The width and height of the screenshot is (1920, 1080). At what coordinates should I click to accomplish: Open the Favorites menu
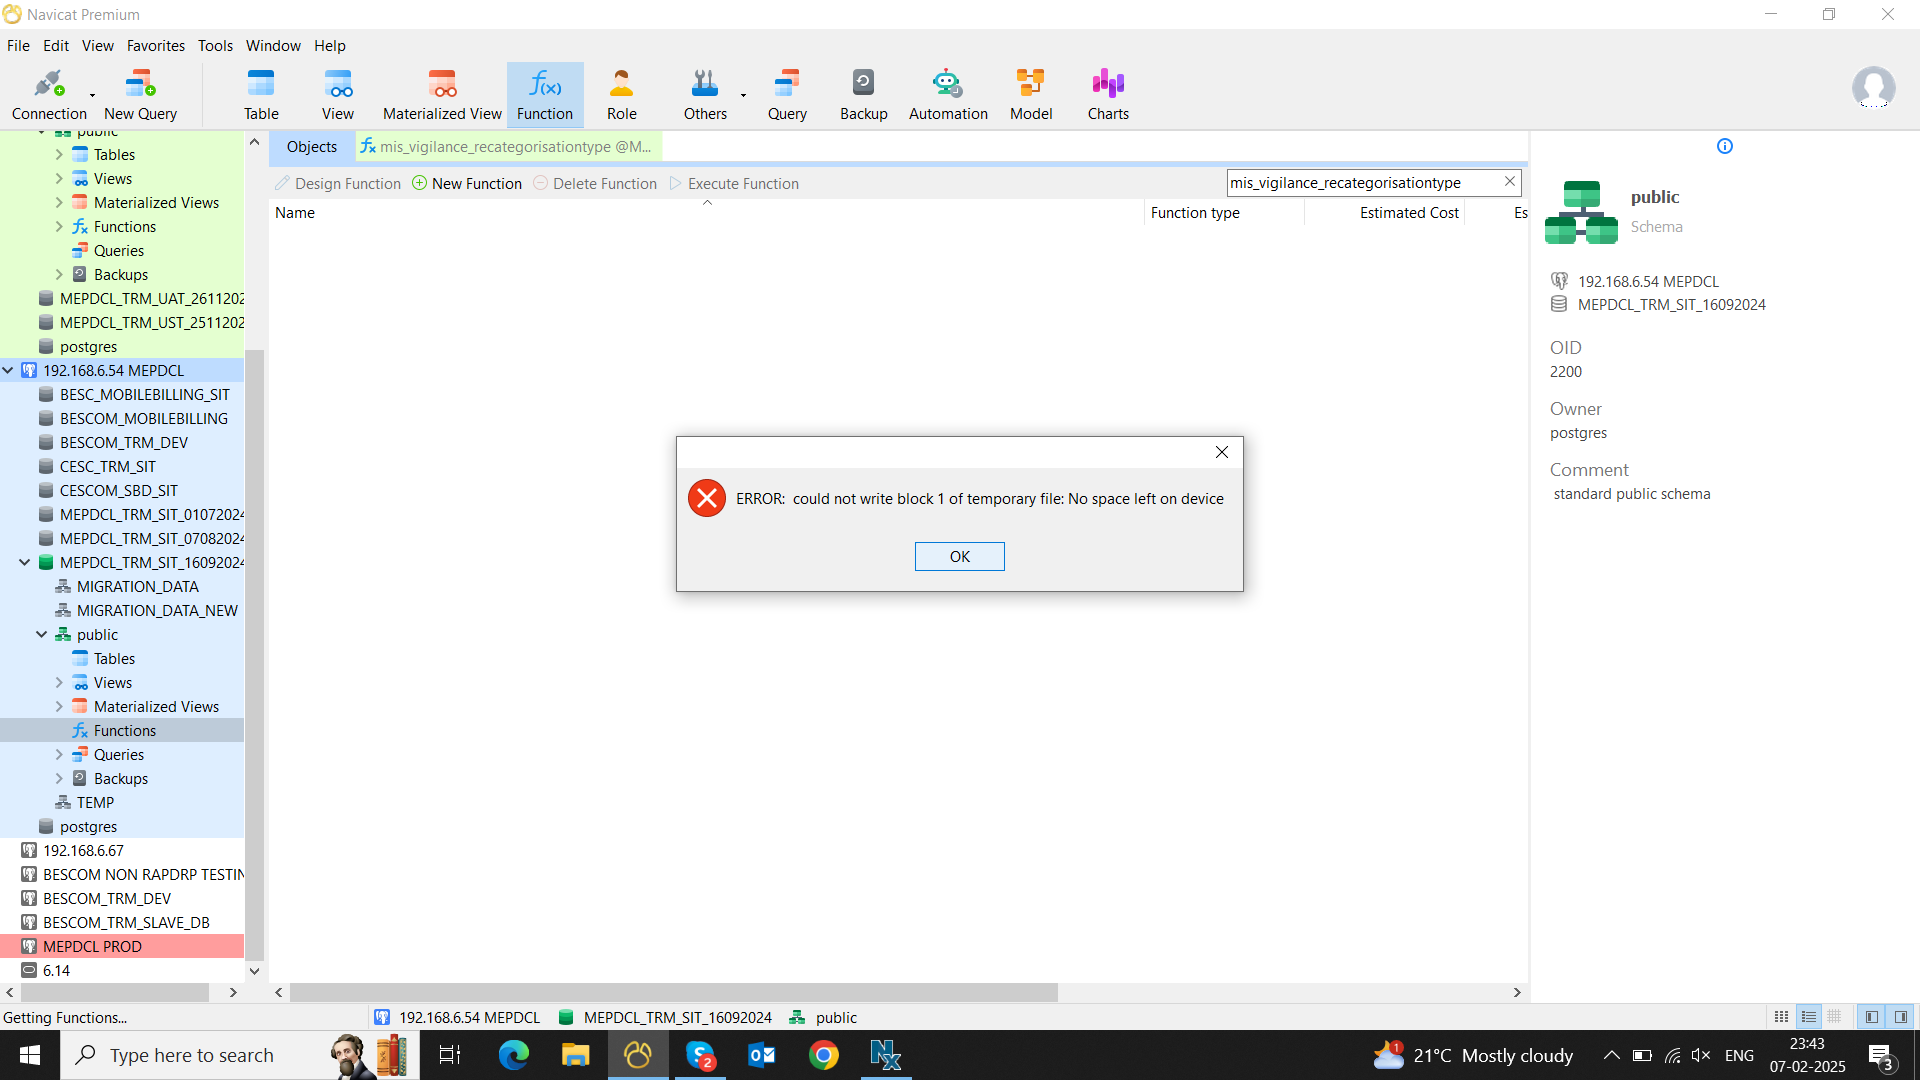click(156, 46)
